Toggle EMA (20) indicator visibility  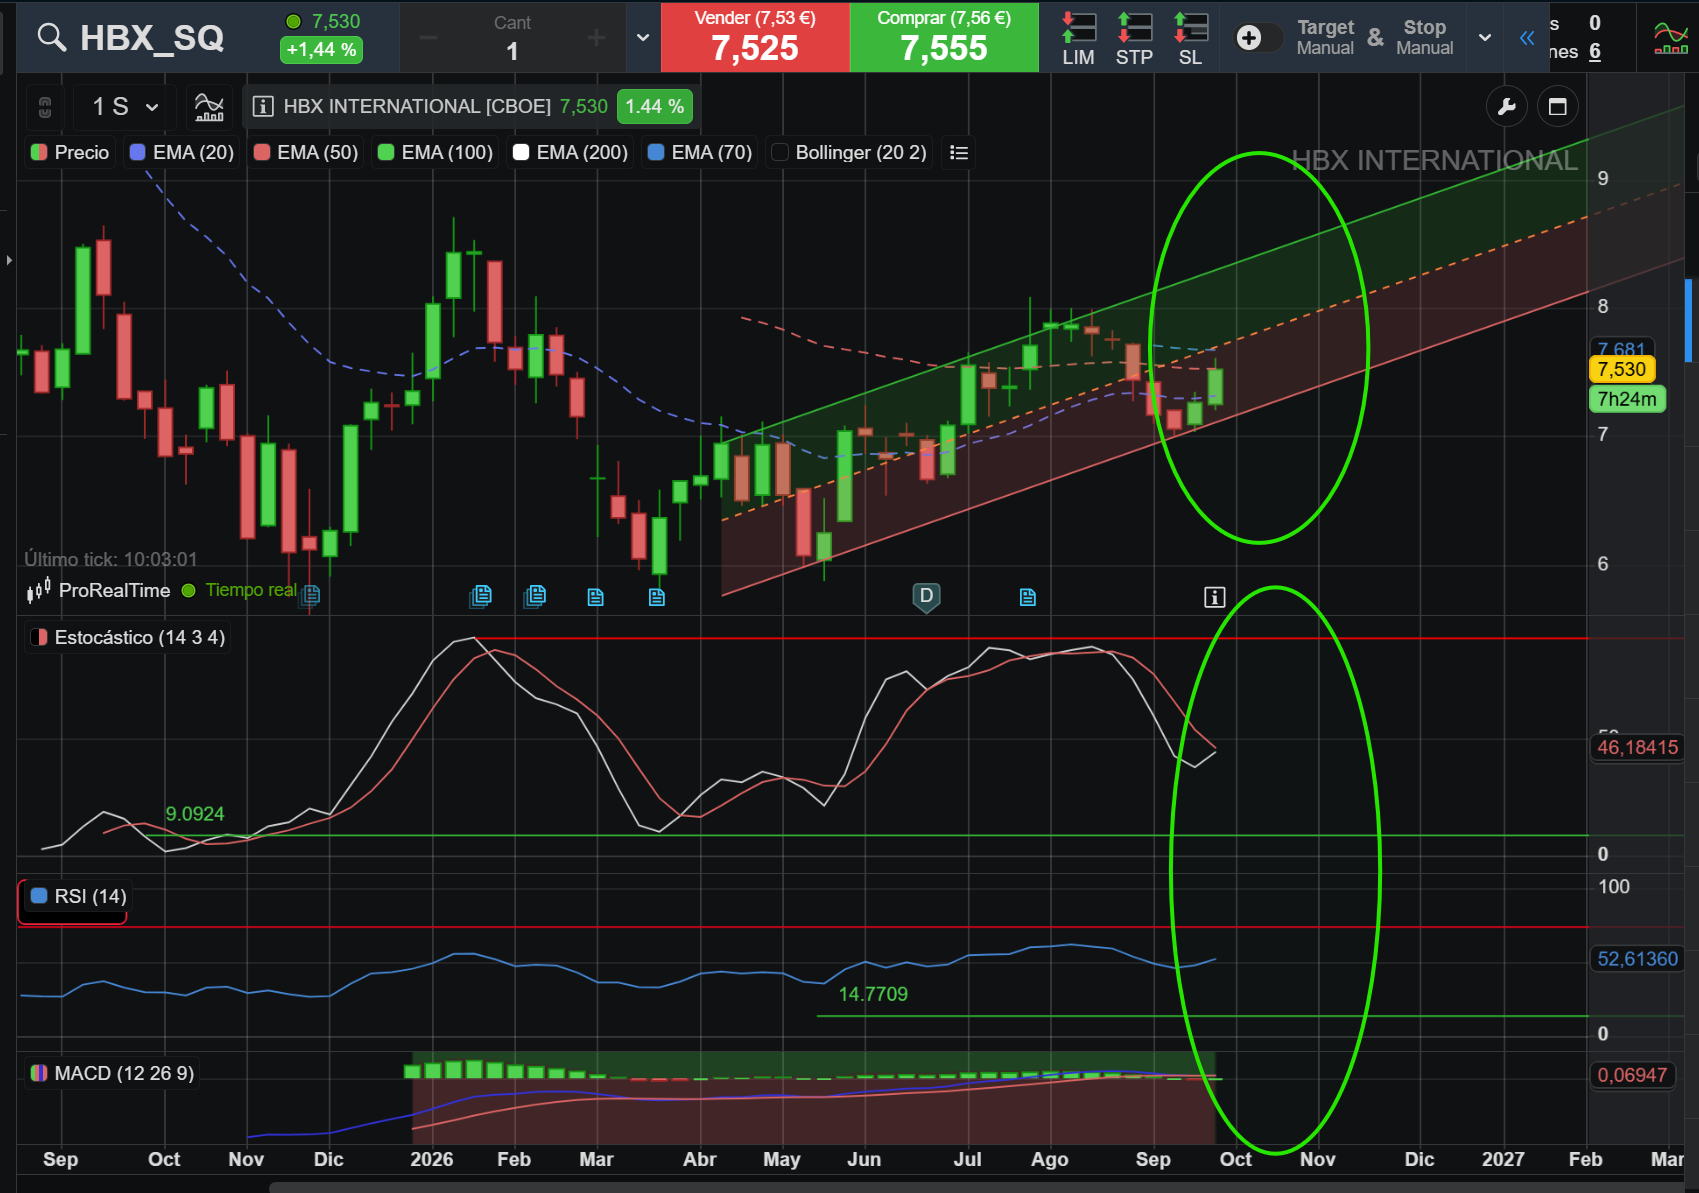182,152
